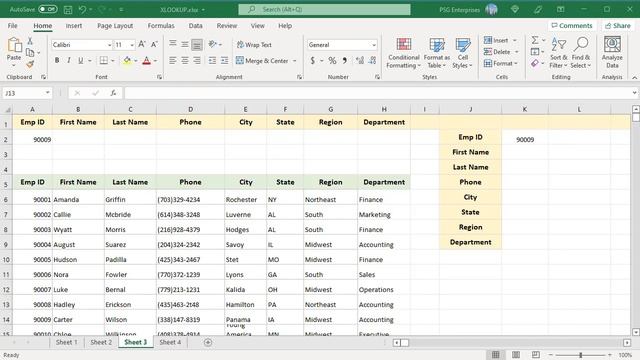Click the Paste clipboard icon
The image size is (640, 360).
14,45
